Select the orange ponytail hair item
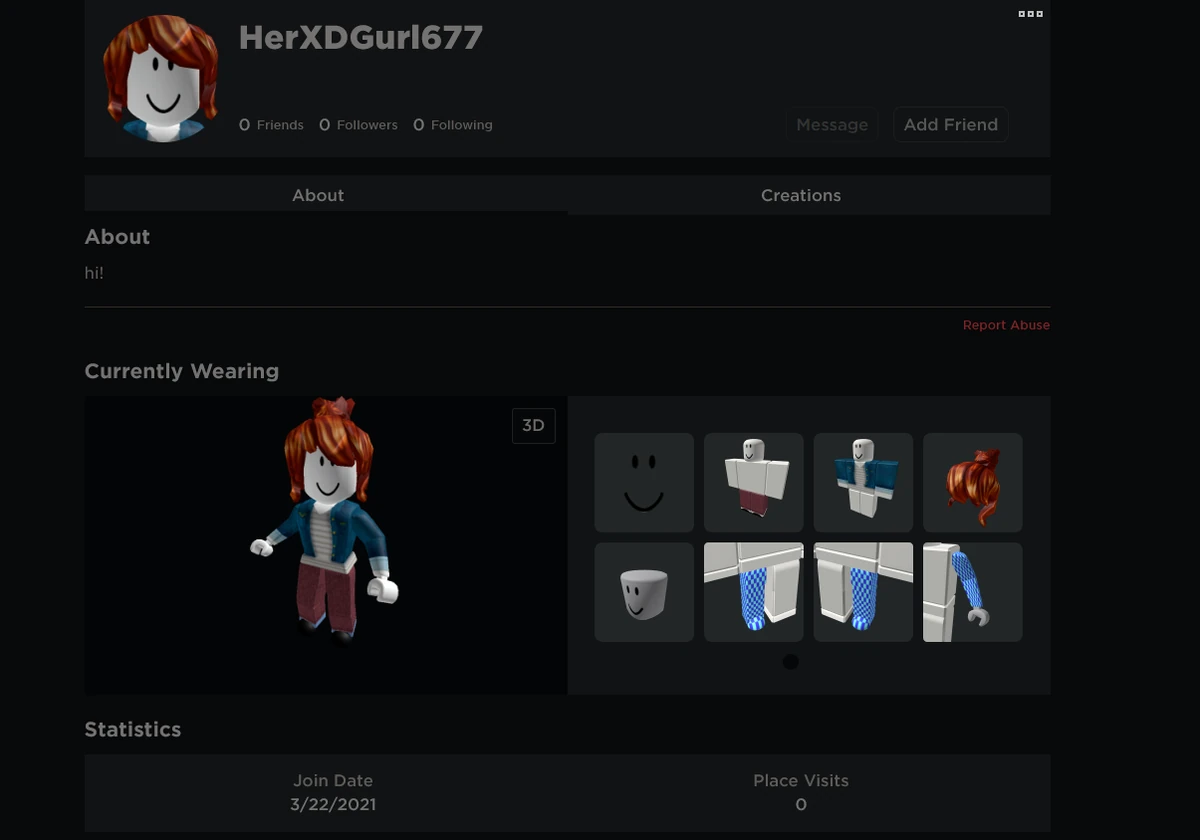1200x840 pixels. (973, 482)
